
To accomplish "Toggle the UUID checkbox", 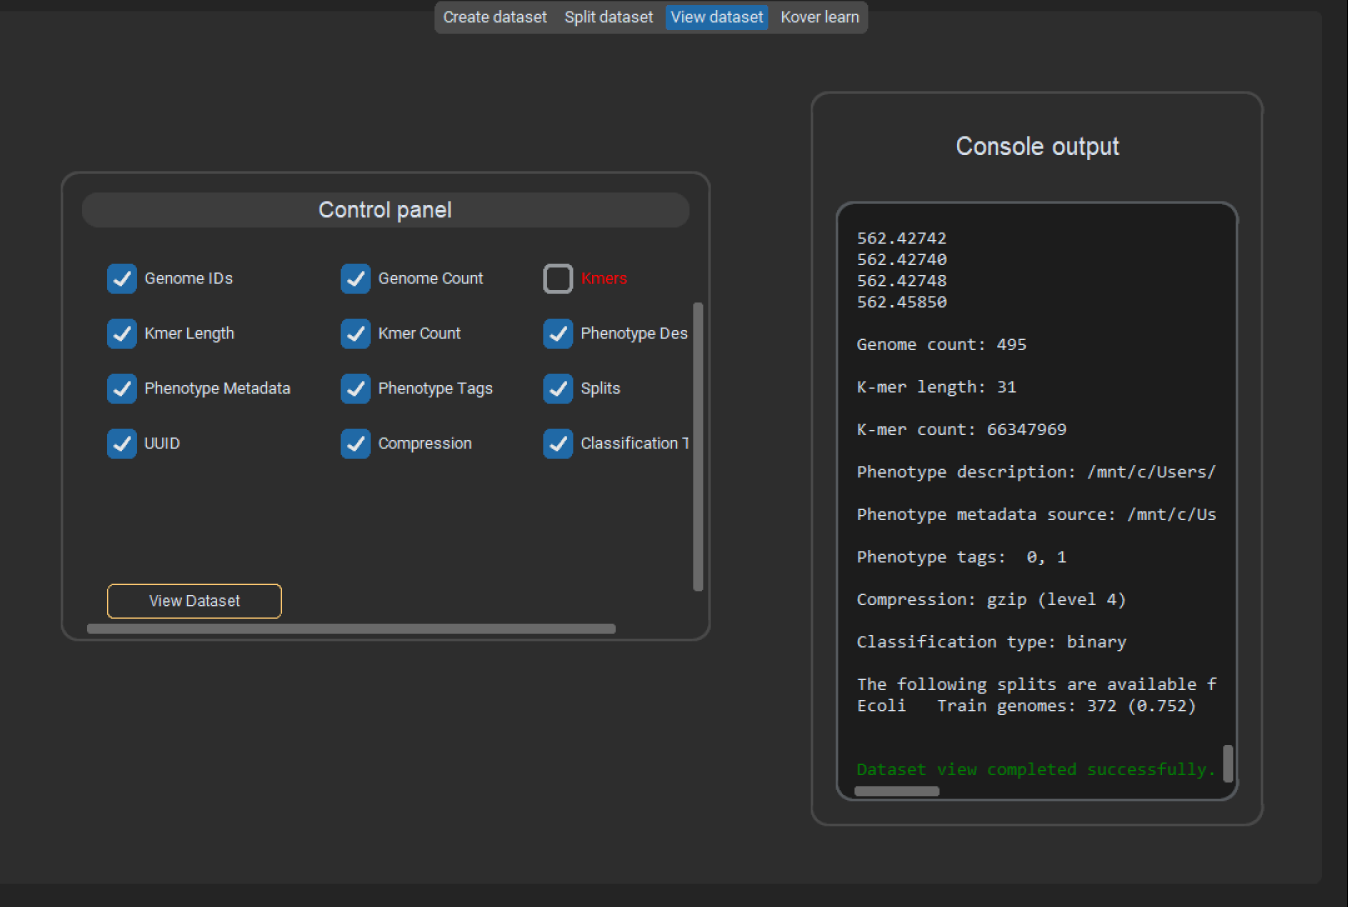I will point(122,444).
